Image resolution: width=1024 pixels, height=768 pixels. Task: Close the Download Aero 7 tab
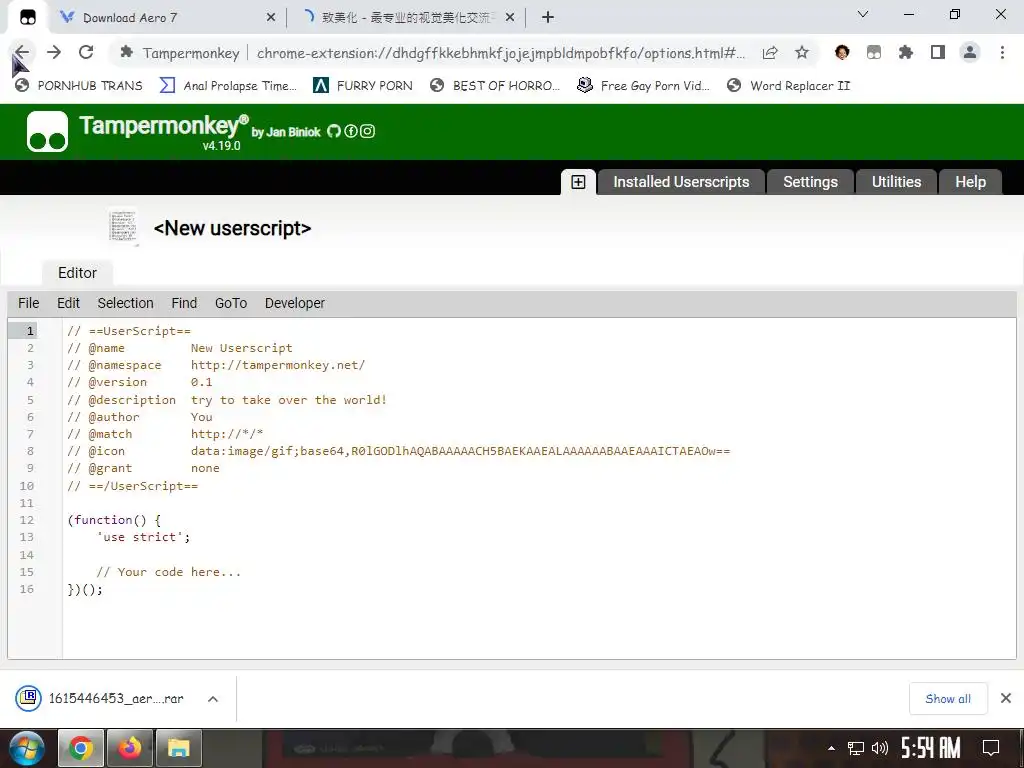[271, 18]
